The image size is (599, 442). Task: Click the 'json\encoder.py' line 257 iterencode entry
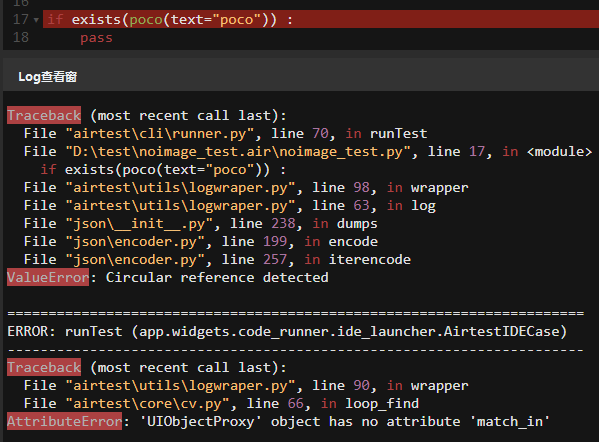click(217, 259)
